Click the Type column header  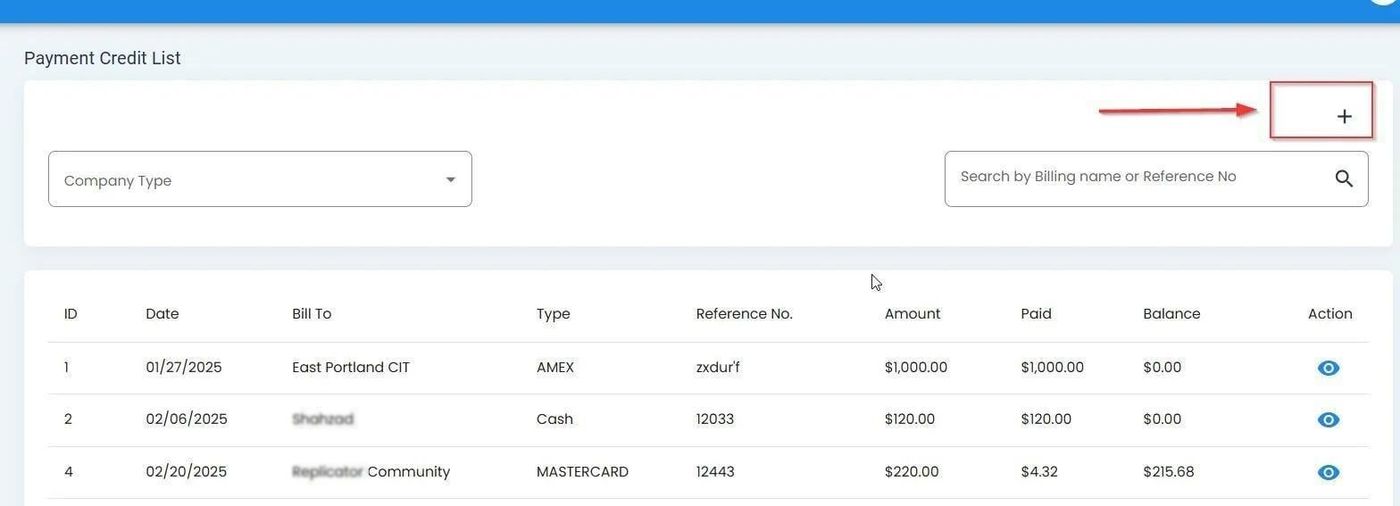553,314
